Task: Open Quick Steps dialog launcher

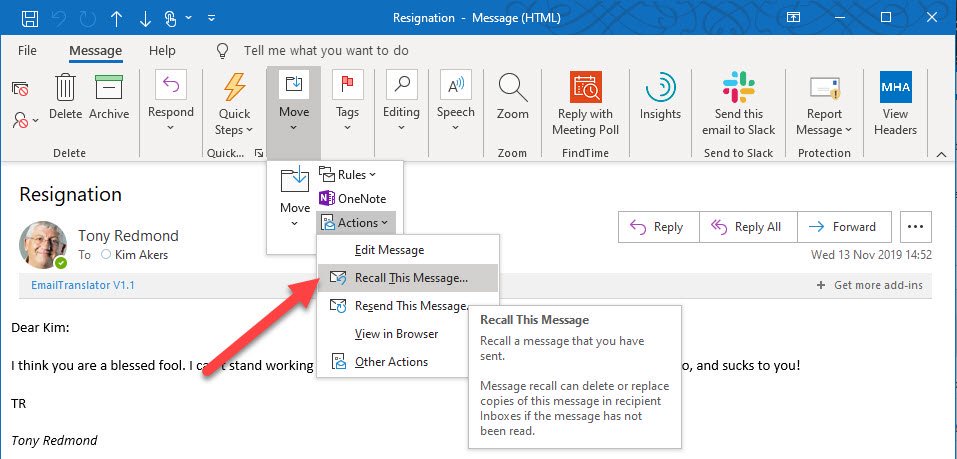Action: tap(259, 153)
